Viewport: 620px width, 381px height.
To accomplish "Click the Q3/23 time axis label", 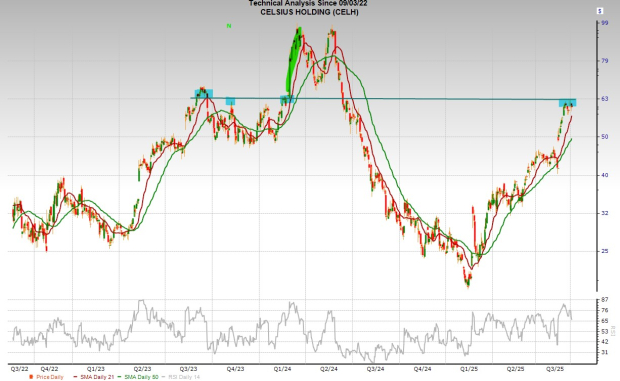I will click(x=189, y=369).
